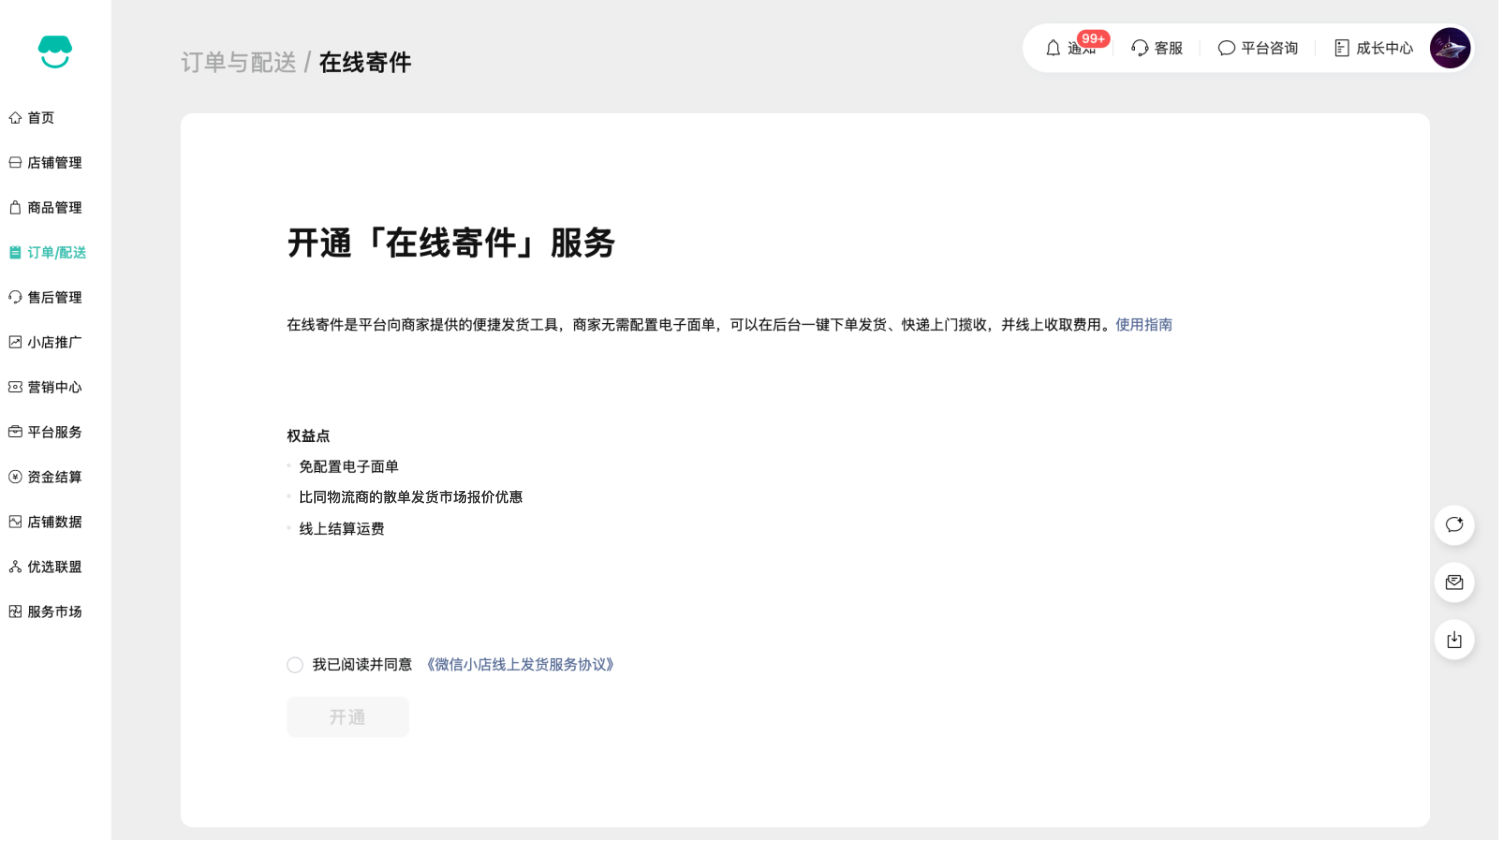Click the floating chat feedback icon

pyautogui.click(x=1454, y=525)
